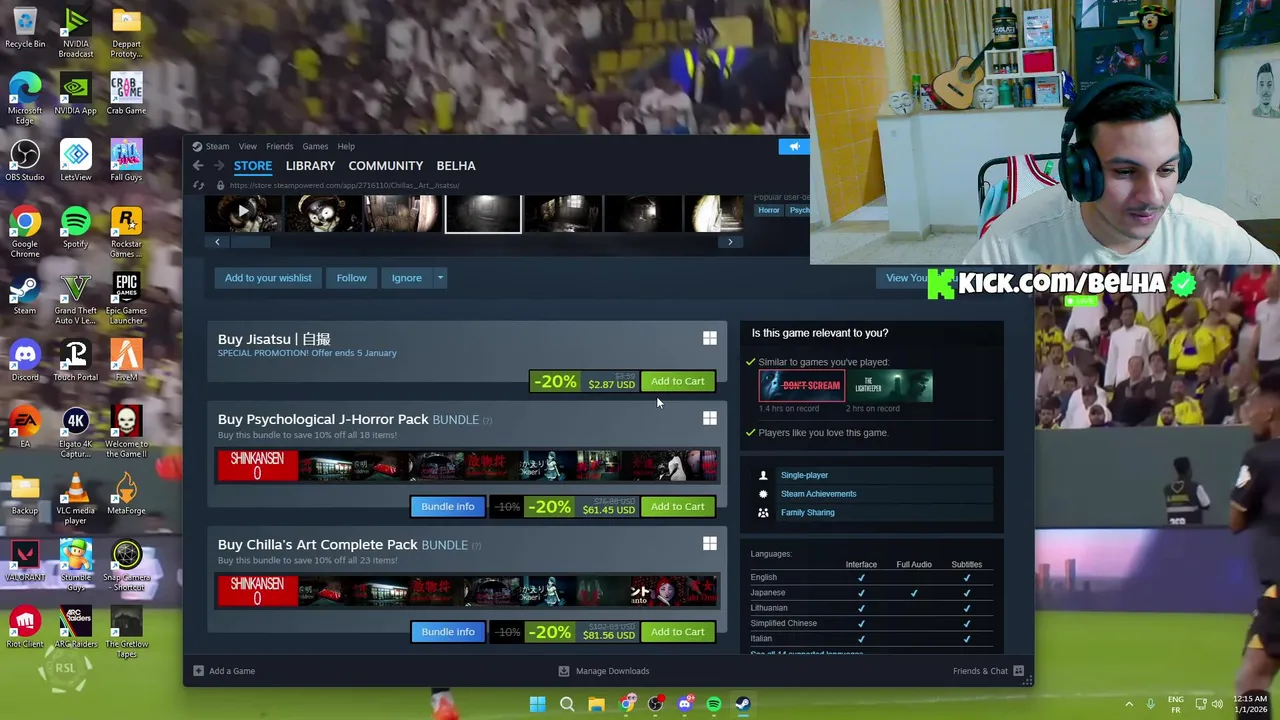Add Chilla's Art Complete Pack to cart
Screen dimensions: 1280x720
[x=677, y=632]
